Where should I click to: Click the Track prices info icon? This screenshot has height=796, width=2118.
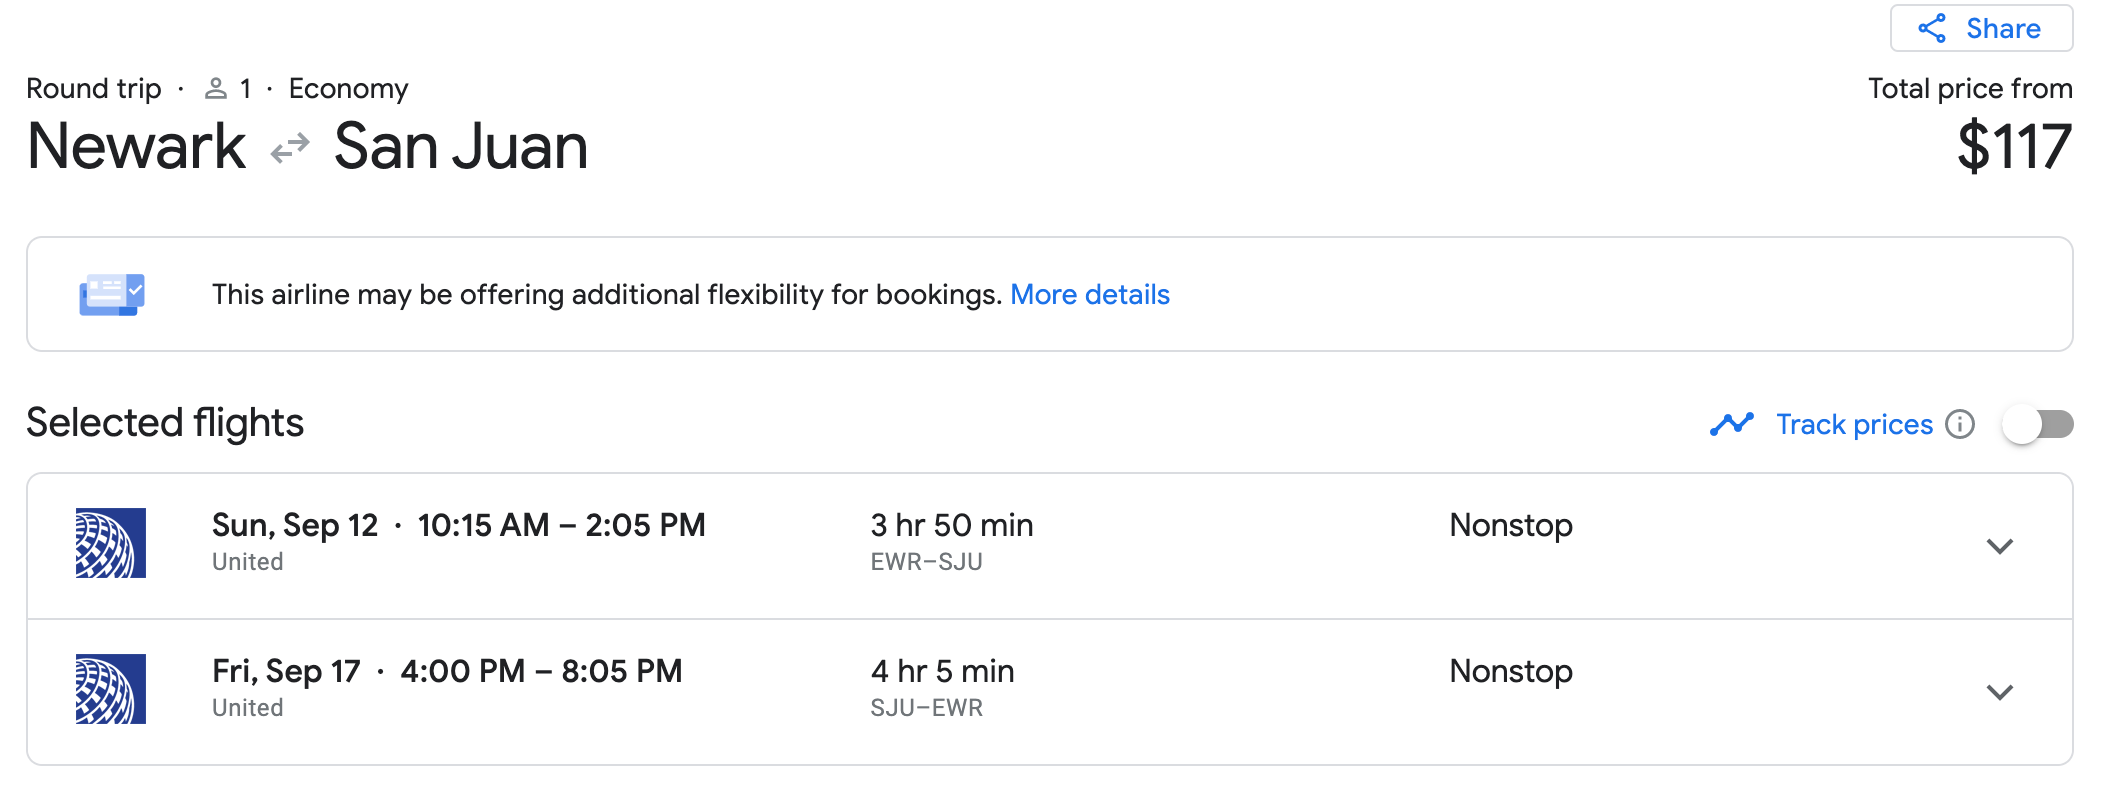click(1960, 424)
